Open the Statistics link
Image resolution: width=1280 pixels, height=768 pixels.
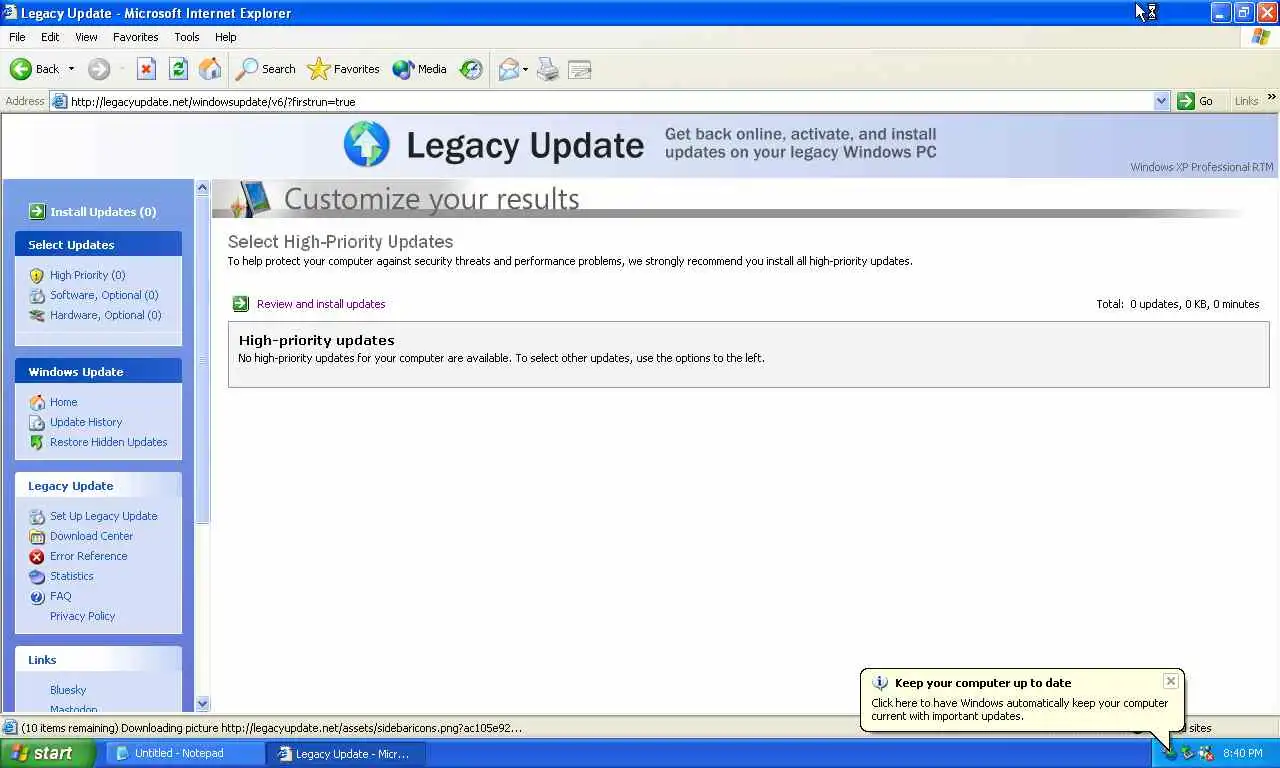(x=72, y=576)
